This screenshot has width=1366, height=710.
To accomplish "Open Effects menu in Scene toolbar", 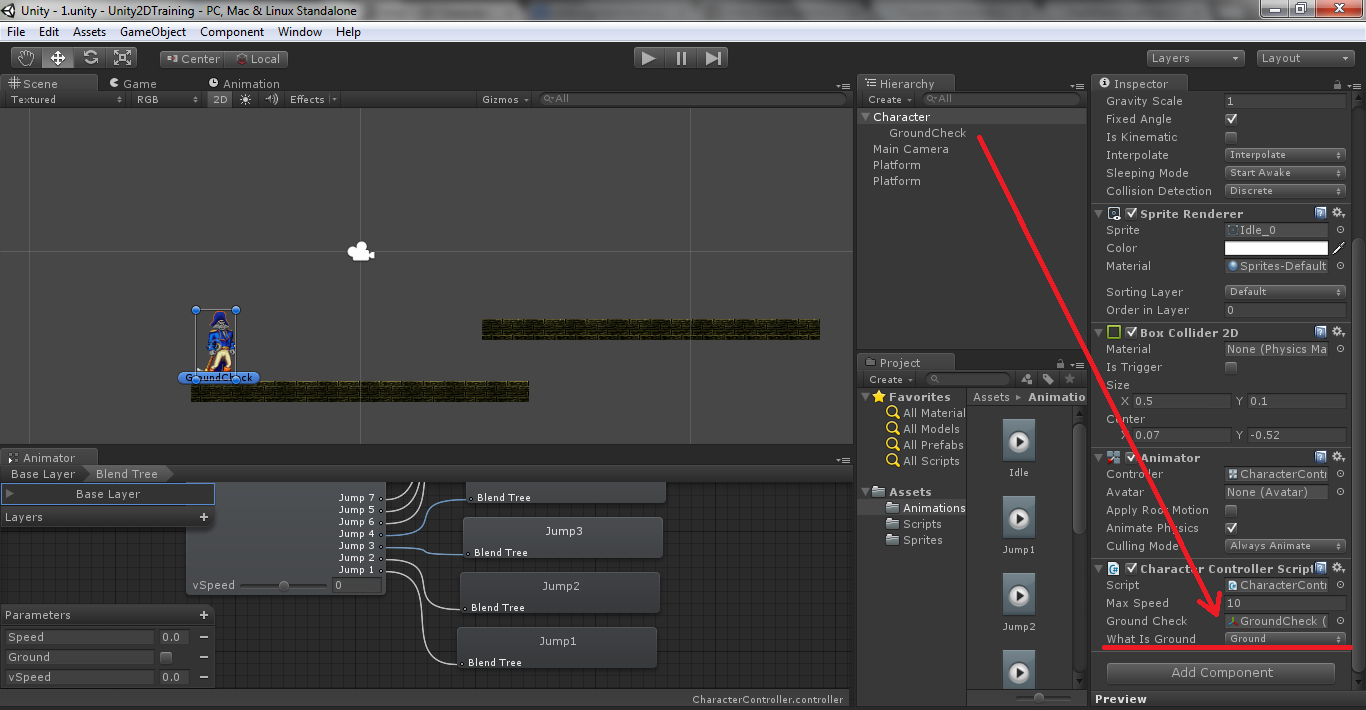I will pos(313,99).
